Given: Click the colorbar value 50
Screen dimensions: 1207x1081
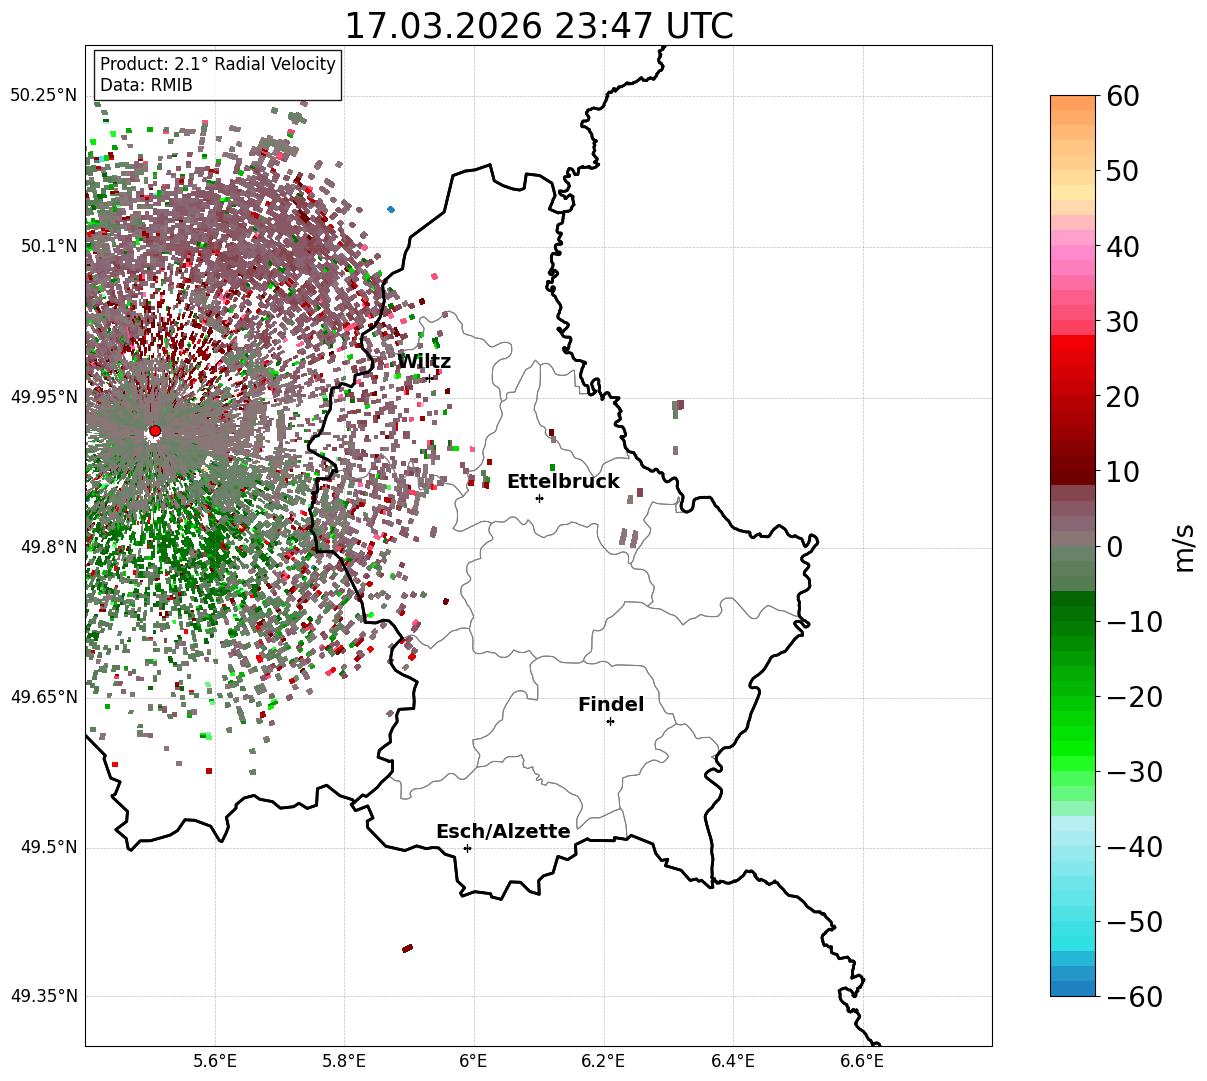Looking at the screenshot, I should click(1125, 171).
